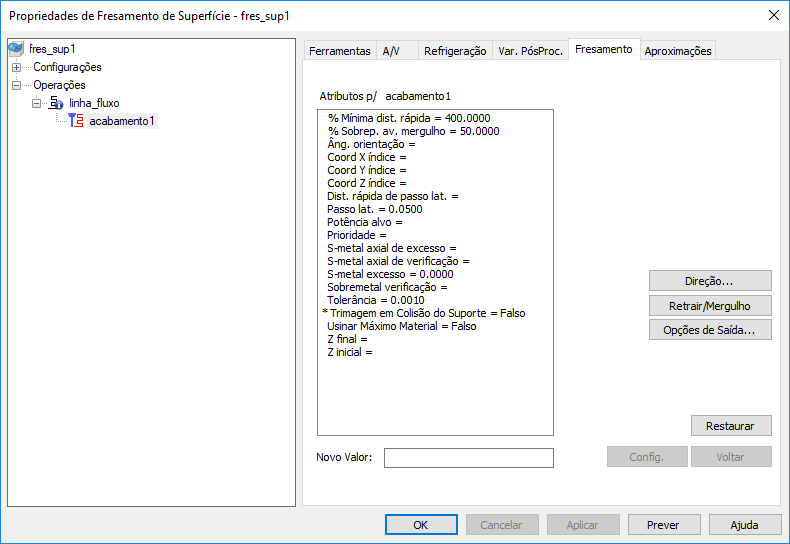Select '% Mínima dist. rápida = 400.0000' attribute
The image size is (790, 544).
(x=409, y=118)
